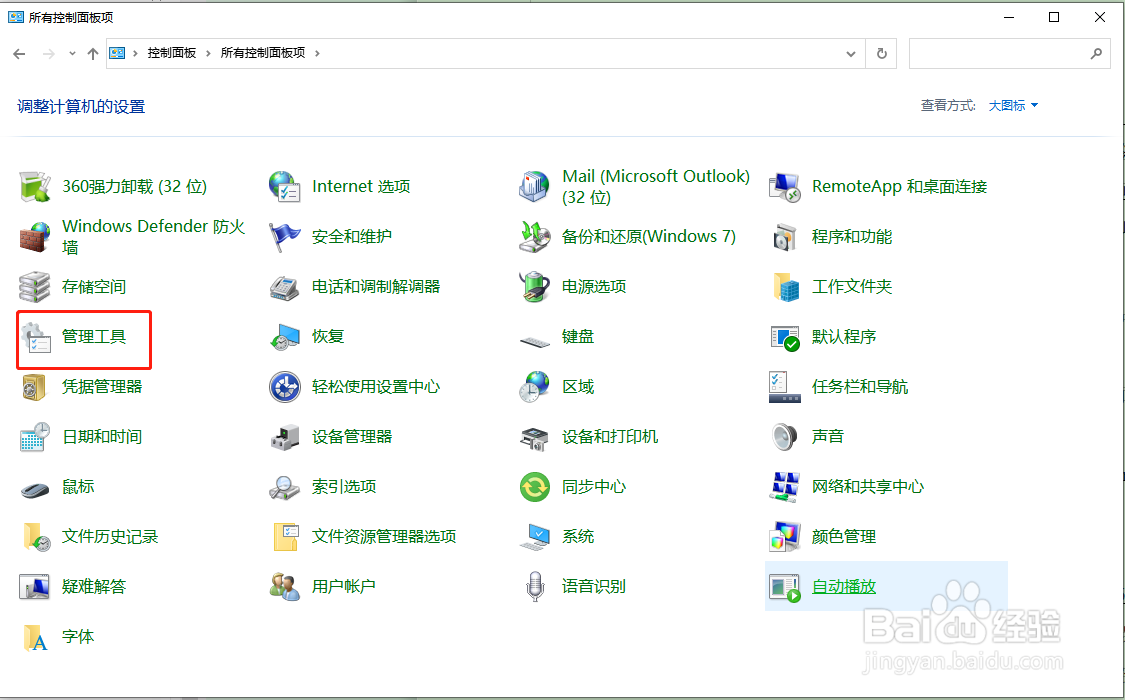1125x700 pixels.
Task: Expand the address bar location dropdown
Action: coord(851,53)
